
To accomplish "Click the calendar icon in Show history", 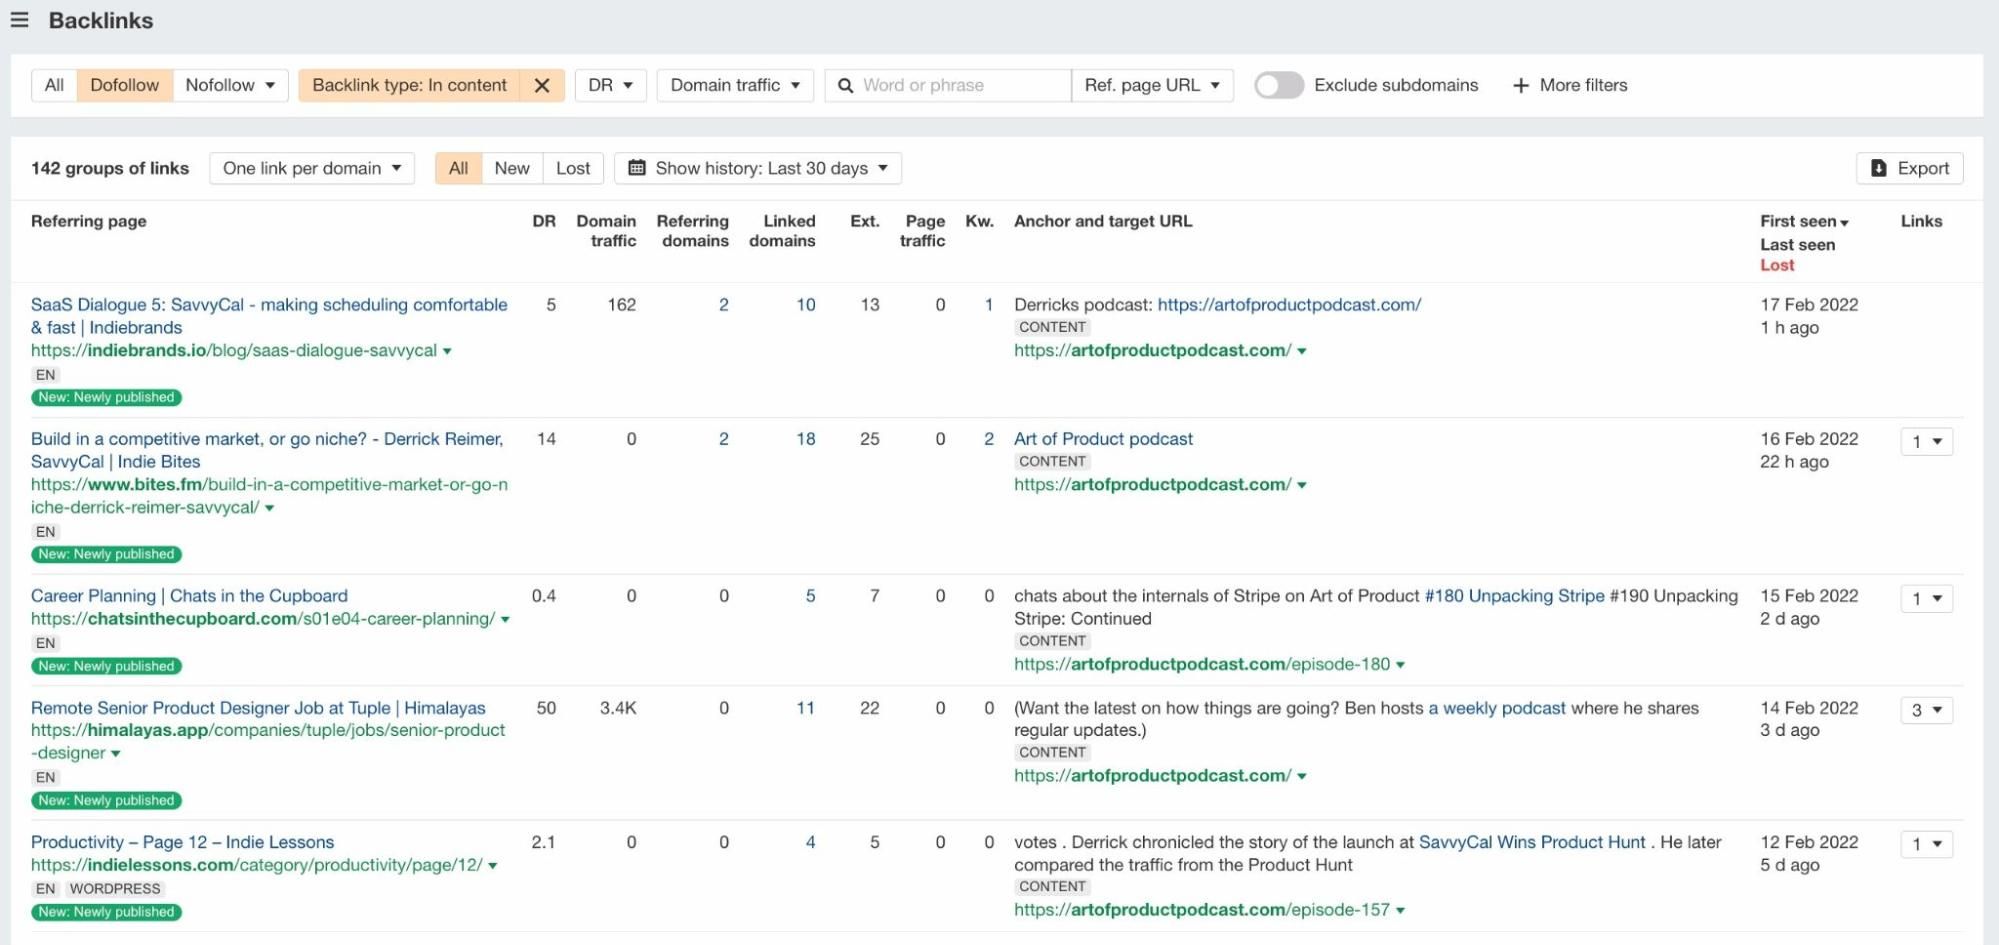I will coord(636,169).
